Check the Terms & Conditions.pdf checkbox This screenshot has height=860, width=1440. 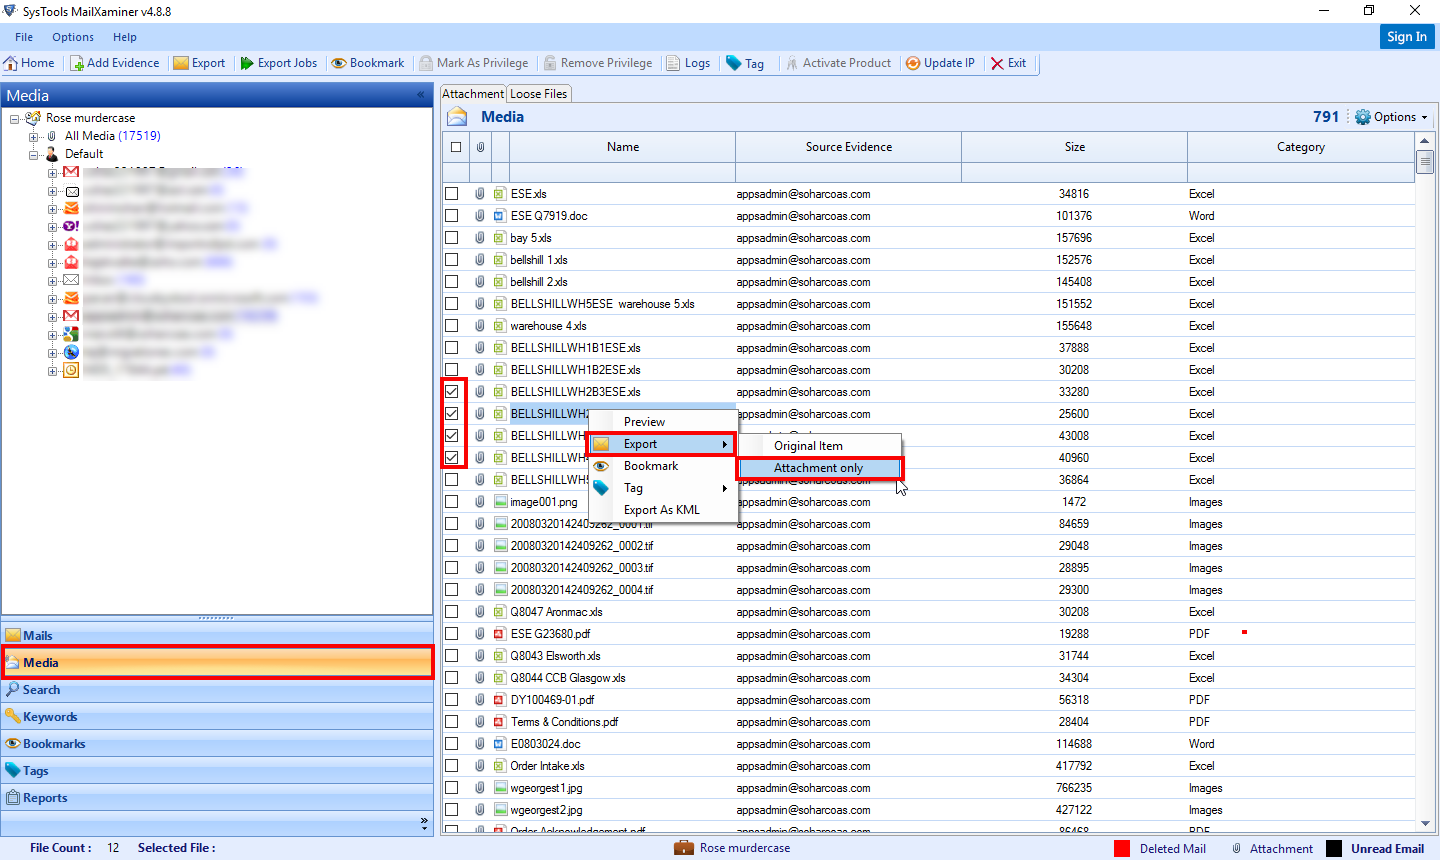tap(452, 722)
